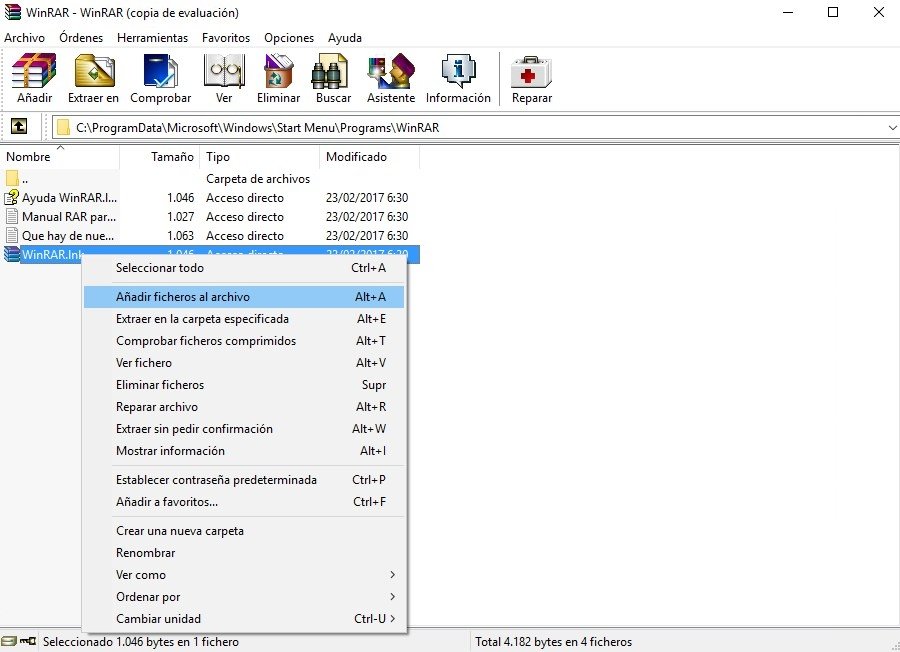Click the Comprobar toolbar icon

point(161,71)
